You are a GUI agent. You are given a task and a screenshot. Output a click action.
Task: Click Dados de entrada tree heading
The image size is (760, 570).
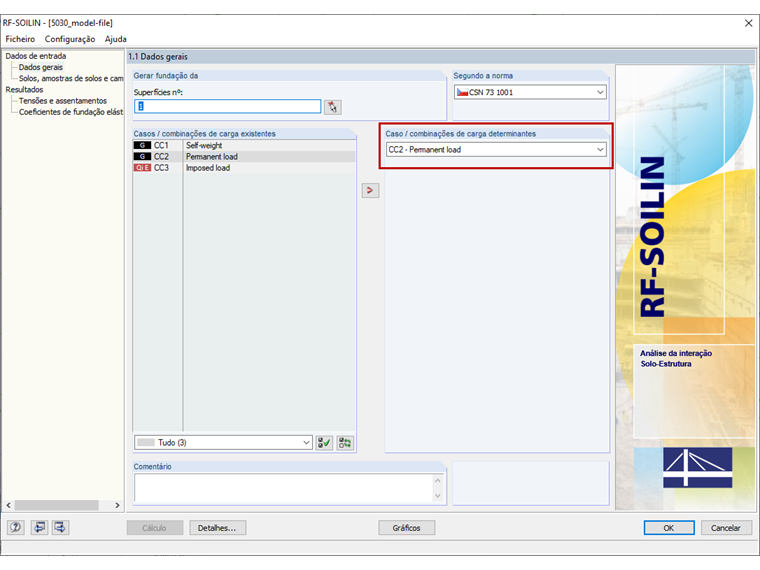(36, 56)
